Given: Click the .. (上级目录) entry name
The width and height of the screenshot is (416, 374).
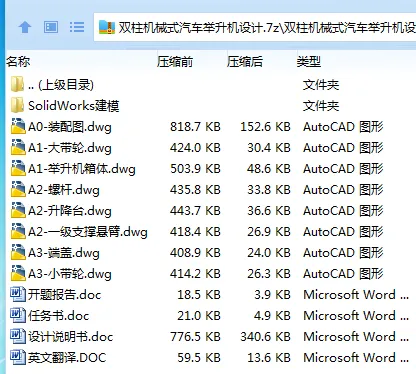Looking at the screenshot, I should tap(61, 85).
